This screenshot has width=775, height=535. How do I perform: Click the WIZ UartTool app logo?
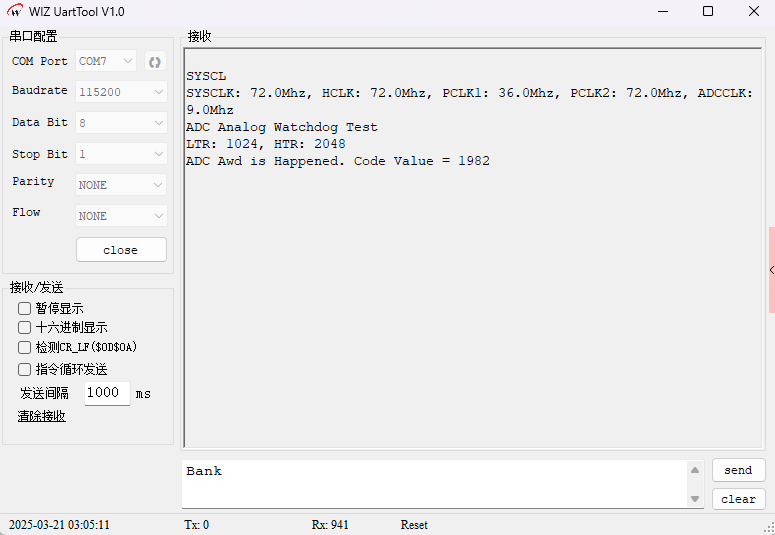tap(15, 11)
